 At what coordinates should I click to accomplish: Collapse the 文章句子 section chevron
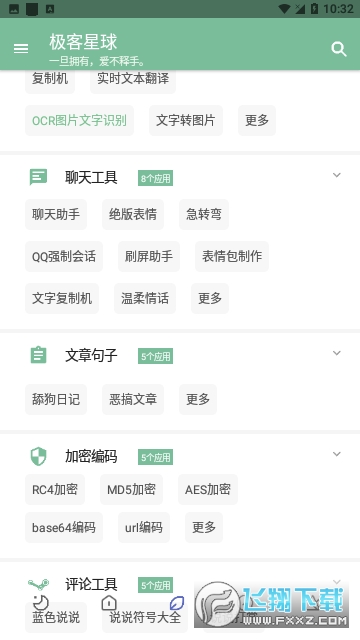(337, 353)
